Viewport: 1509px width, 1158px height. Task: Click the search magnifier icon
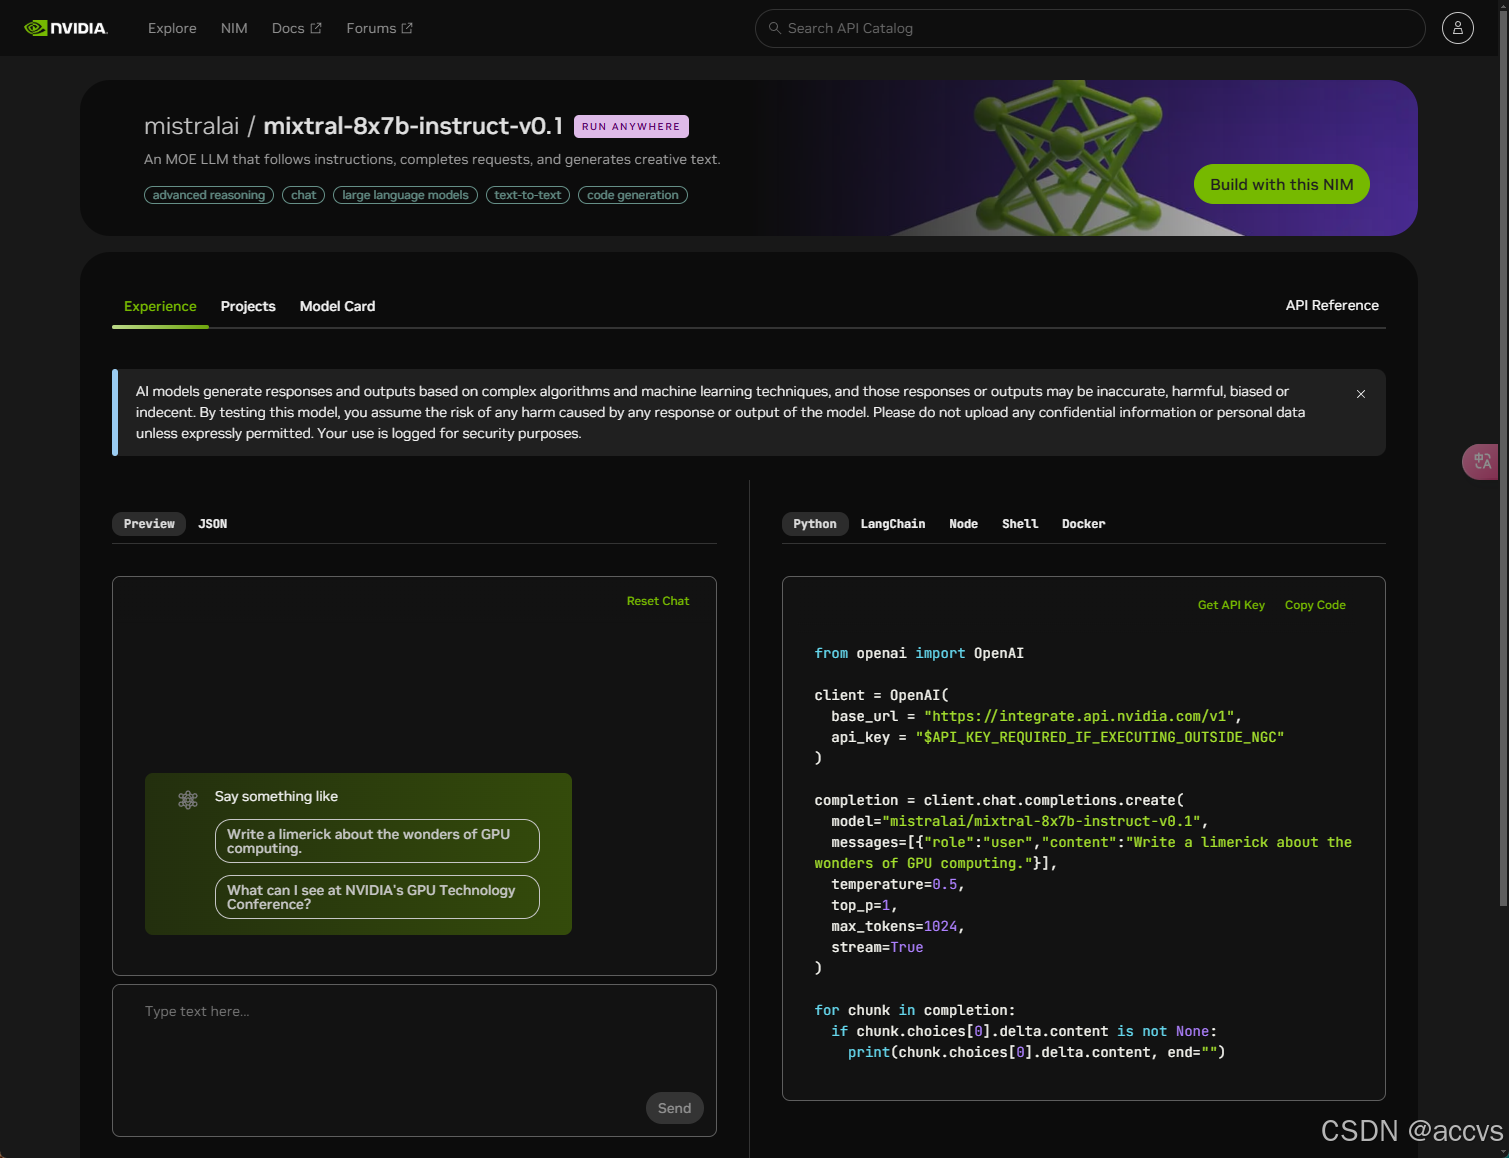point(775,28)
